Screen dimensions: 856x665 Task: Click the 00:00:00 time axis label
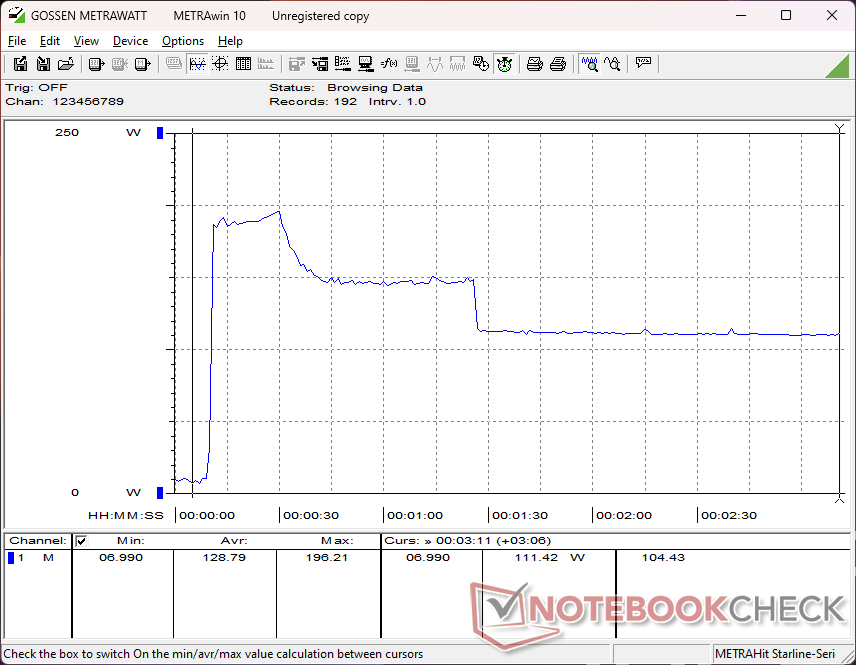[207, 515]
